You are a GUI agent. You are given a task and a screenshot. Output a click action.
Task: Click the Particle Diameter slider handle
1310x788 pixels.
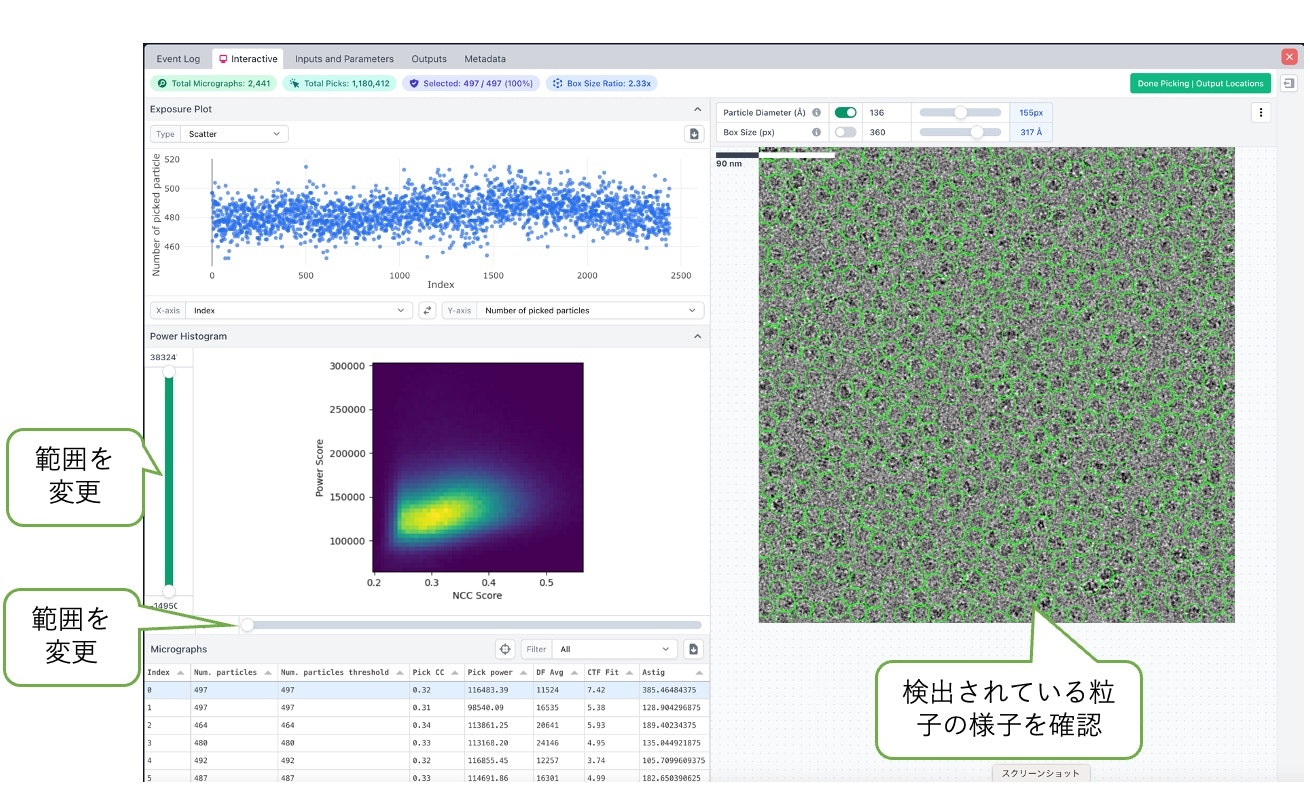pos(961,113)
